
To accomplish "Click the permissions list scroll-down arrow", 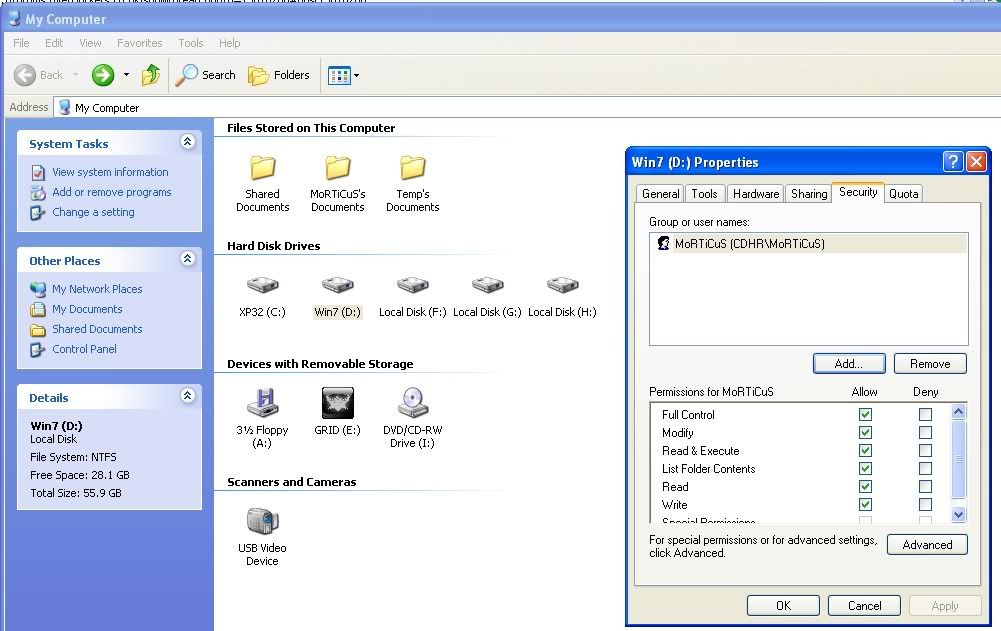I will pos(958,514).
